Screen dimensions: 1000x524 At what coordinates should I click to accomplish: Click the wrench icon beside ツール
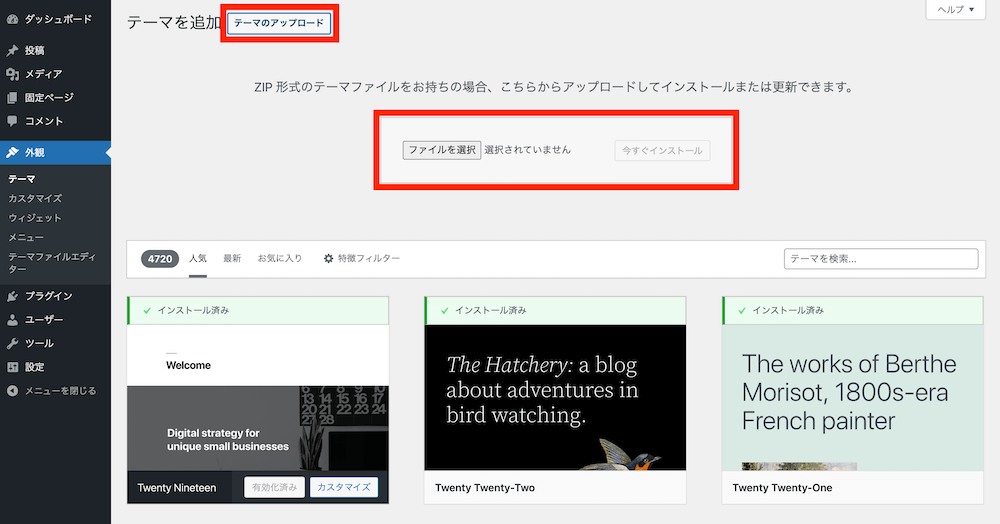coord(12,344)
